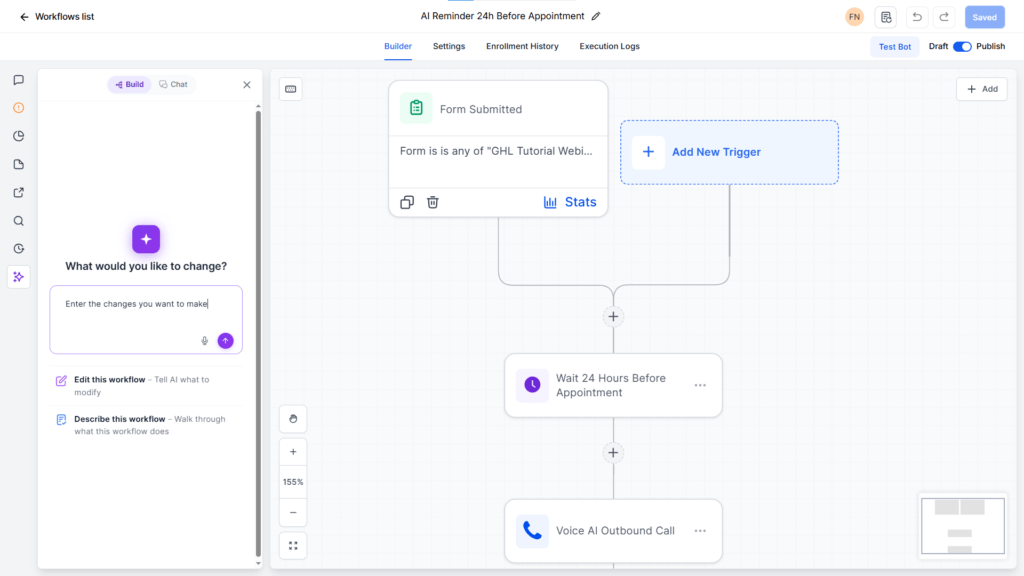1024x576 pixels.
Task: Click the 155% zoom level
Action: pos(293,482)
